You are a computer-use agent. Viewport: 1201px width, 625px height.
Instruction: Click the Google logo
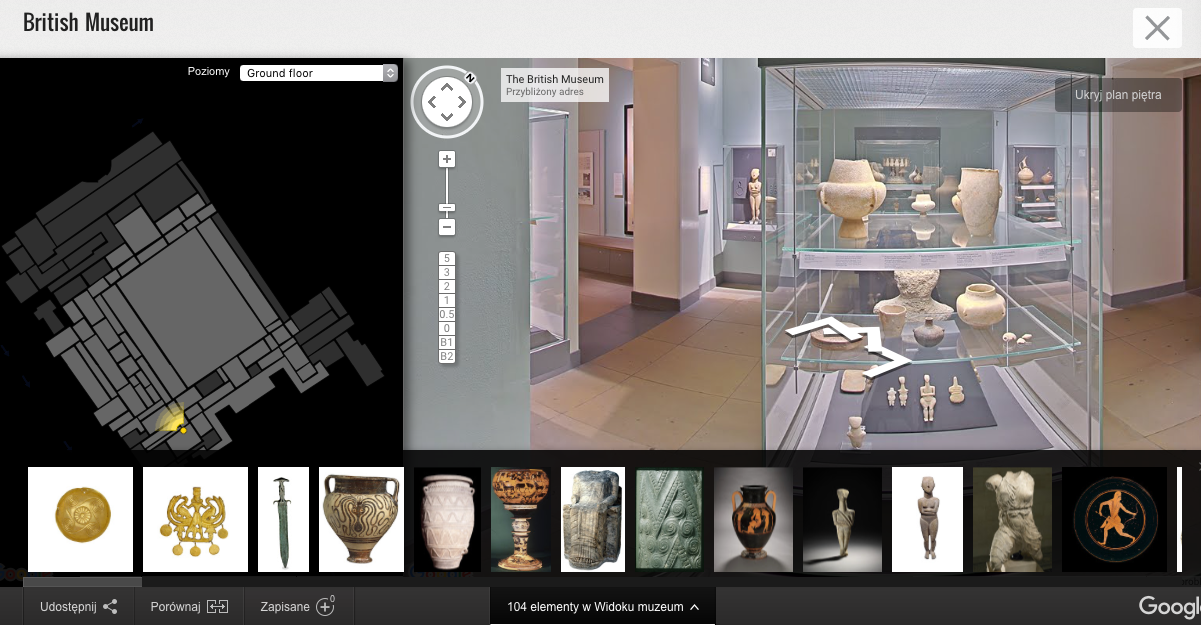point(1169,606)
